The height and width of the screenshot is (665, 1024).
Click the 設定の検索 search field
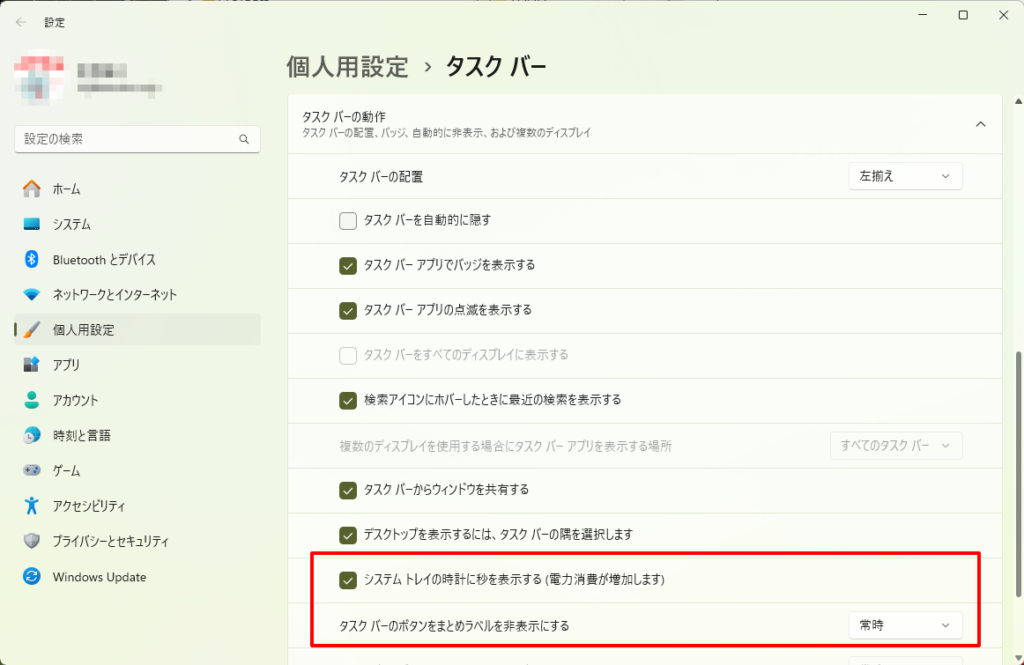click(x=125, y=139)
